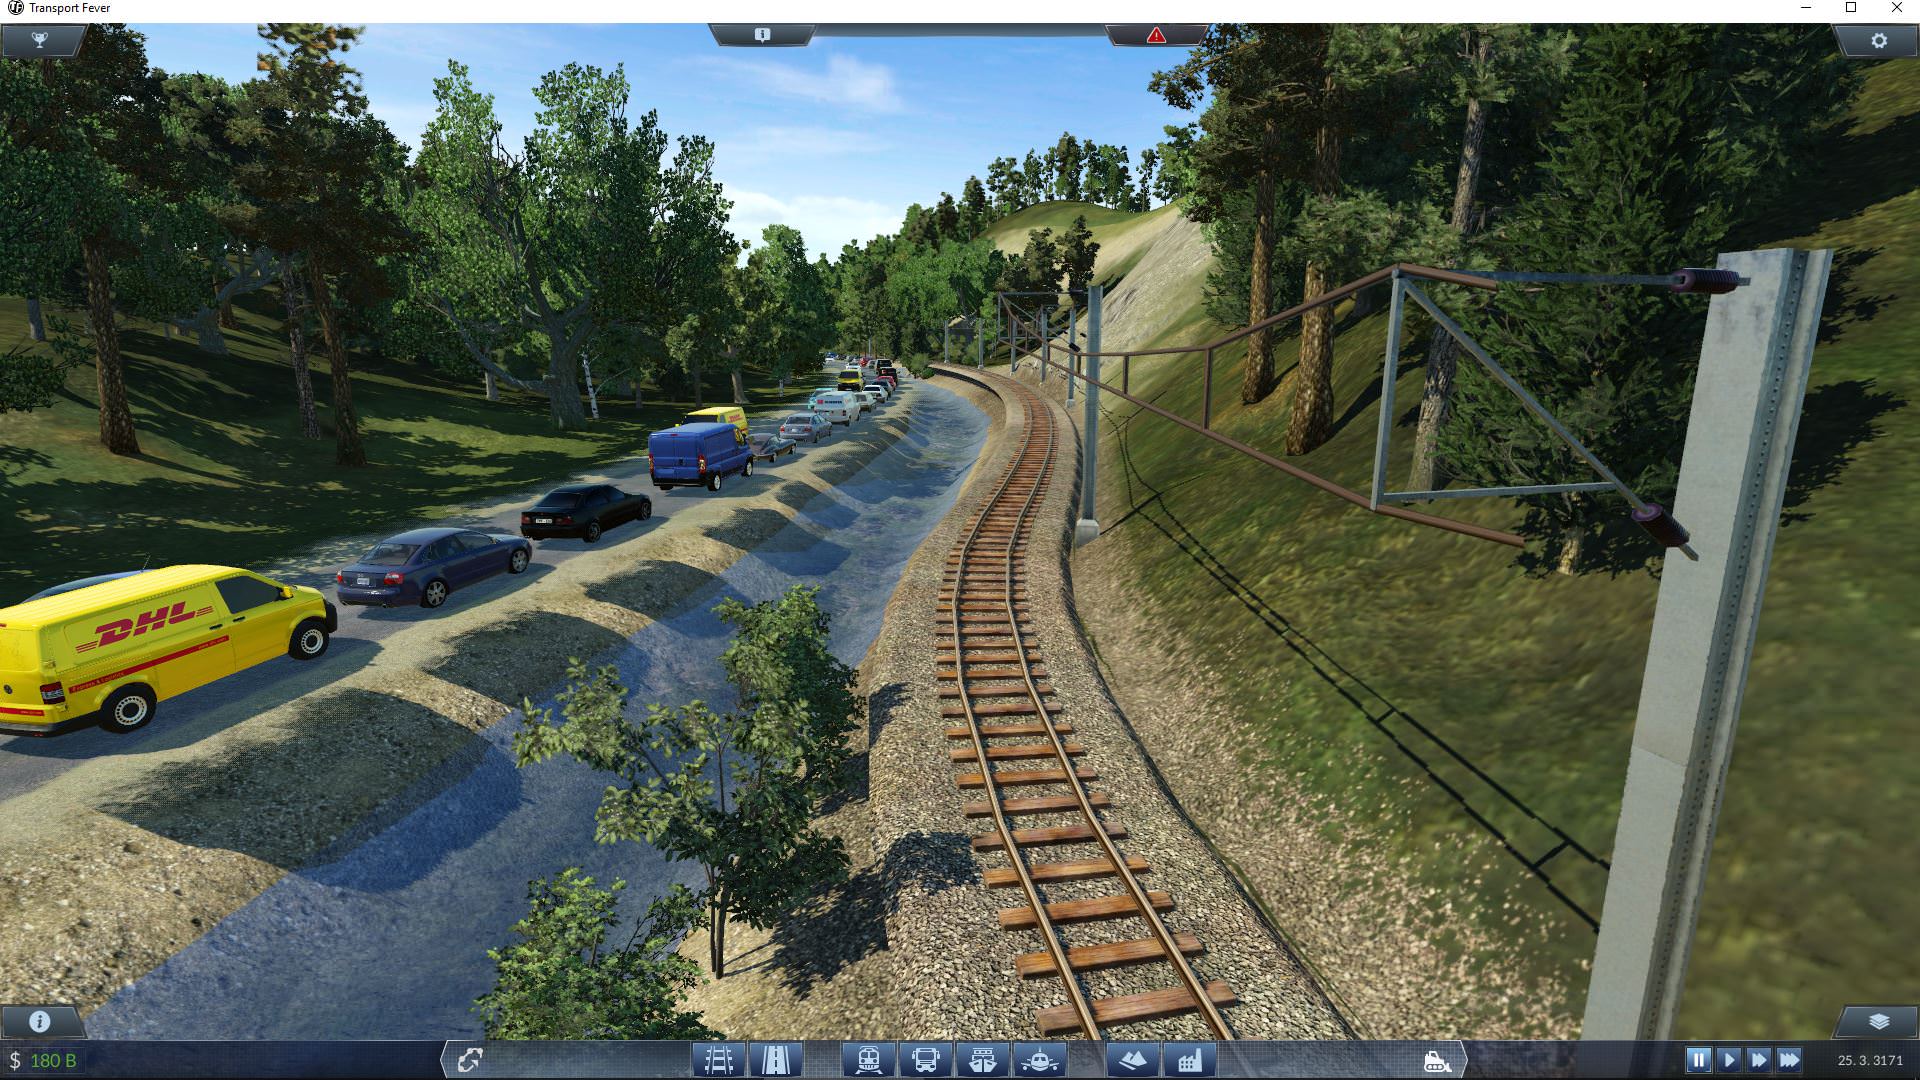Select the railroad track construction tool
This screenshot has width=1920, height=1080.
click(719, 1060)
